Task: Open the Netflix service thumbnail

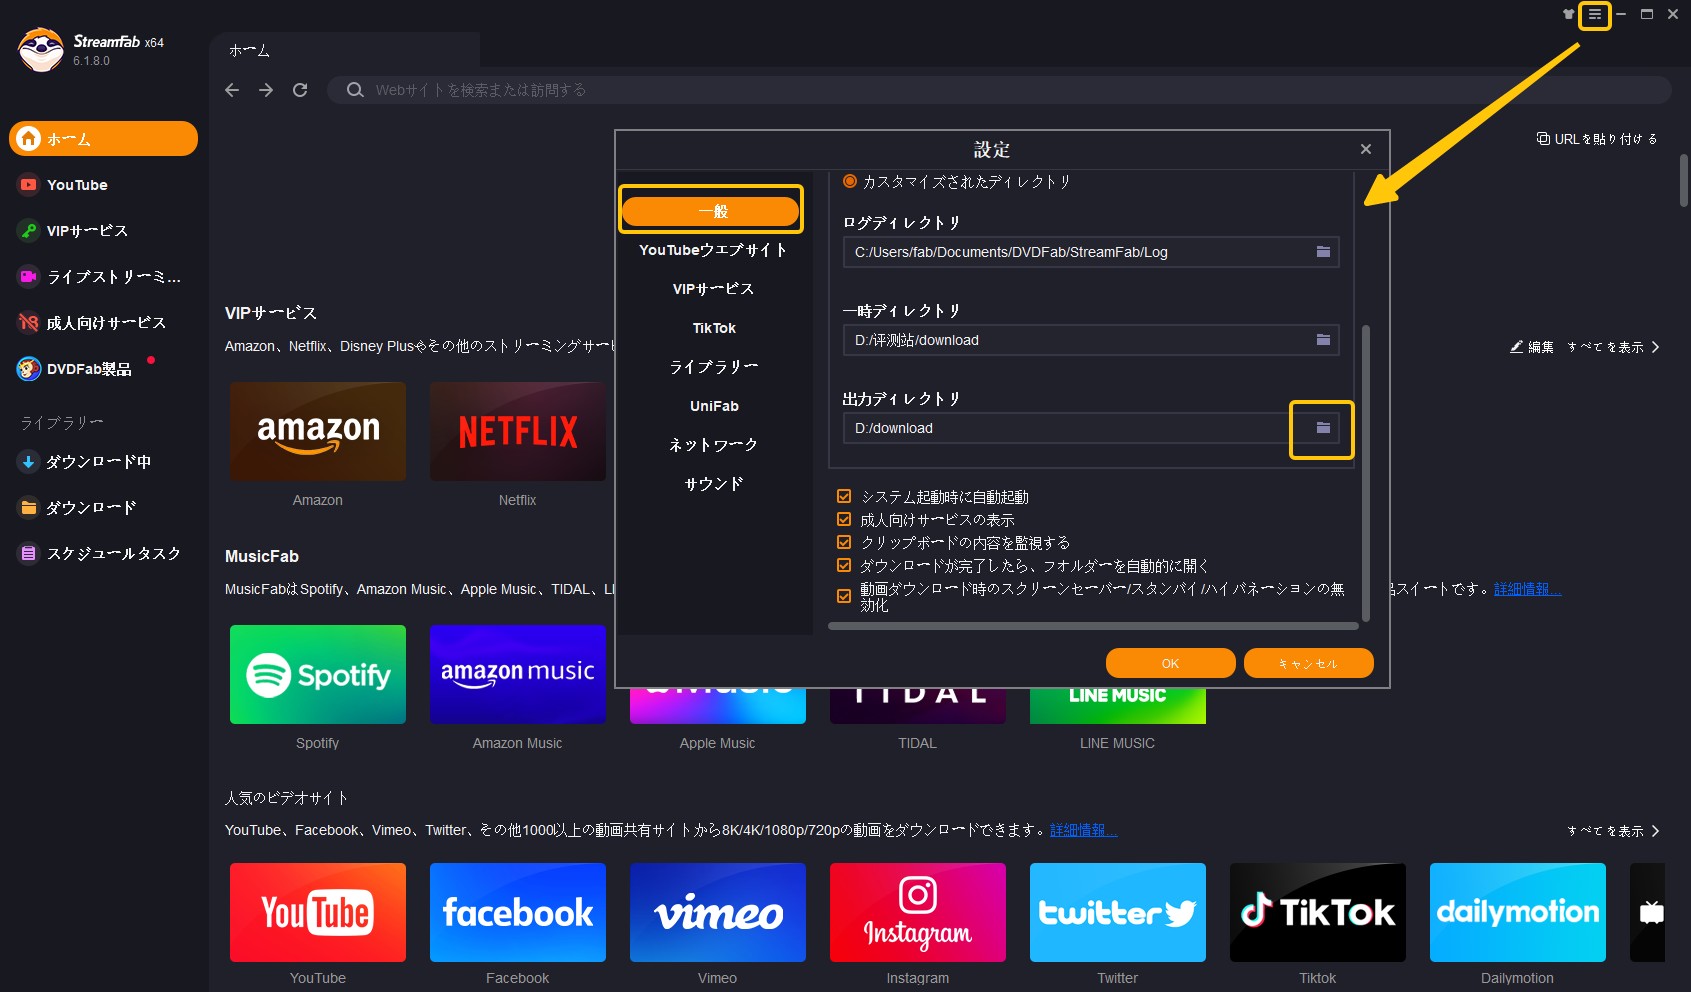Action: coord(518,432)
